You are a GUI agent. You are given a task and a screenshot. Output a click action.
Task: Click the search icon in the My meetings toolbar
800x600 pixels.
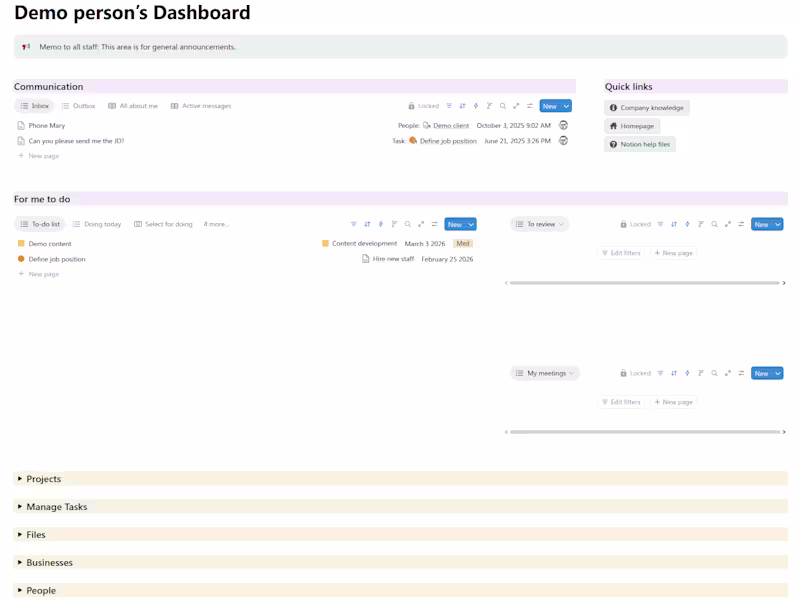point(714,373)
